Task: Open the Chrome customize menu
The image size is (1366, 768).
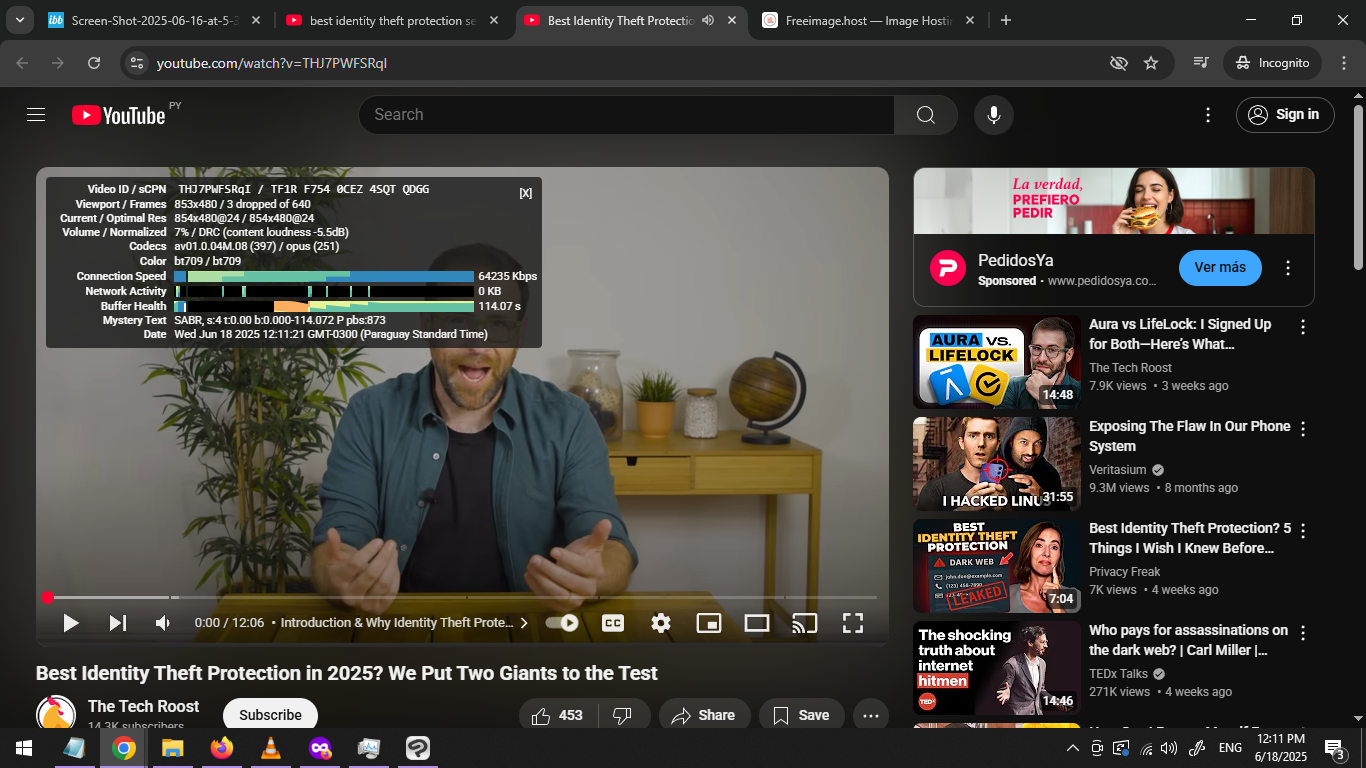Action: [1343, 63]
